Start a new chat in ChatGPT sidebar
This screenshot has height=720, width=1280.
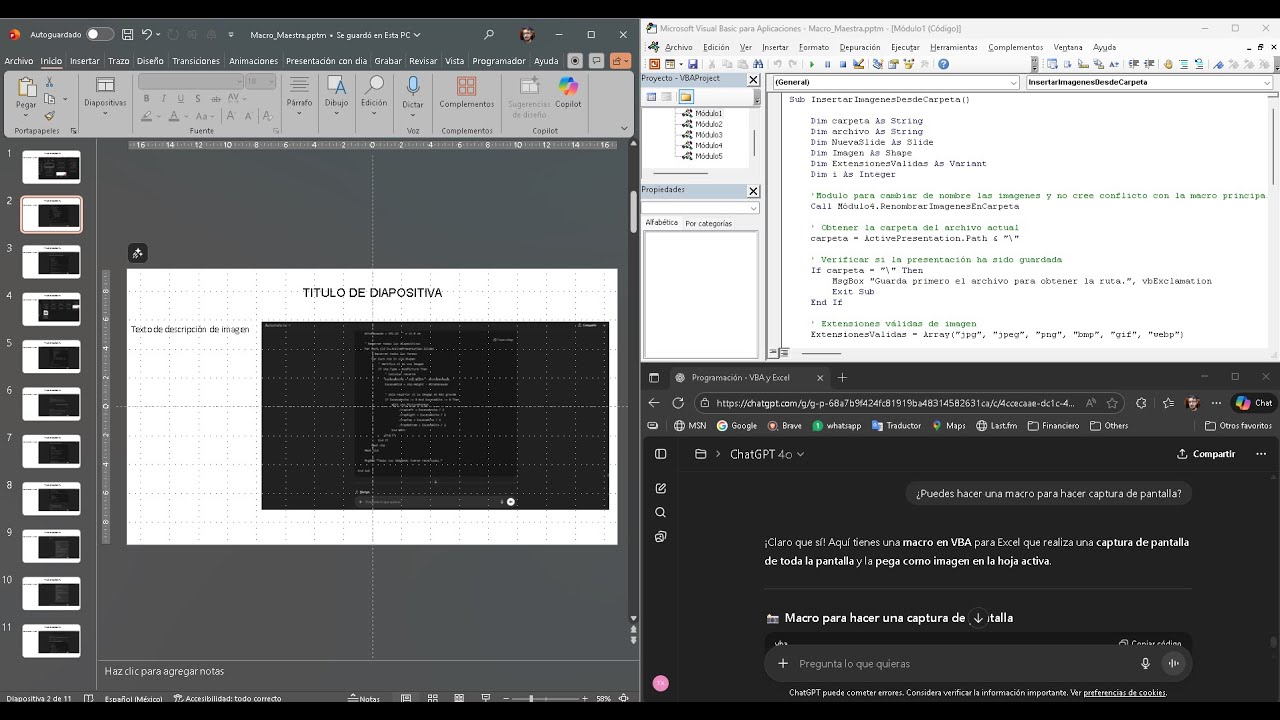point(660,488)
